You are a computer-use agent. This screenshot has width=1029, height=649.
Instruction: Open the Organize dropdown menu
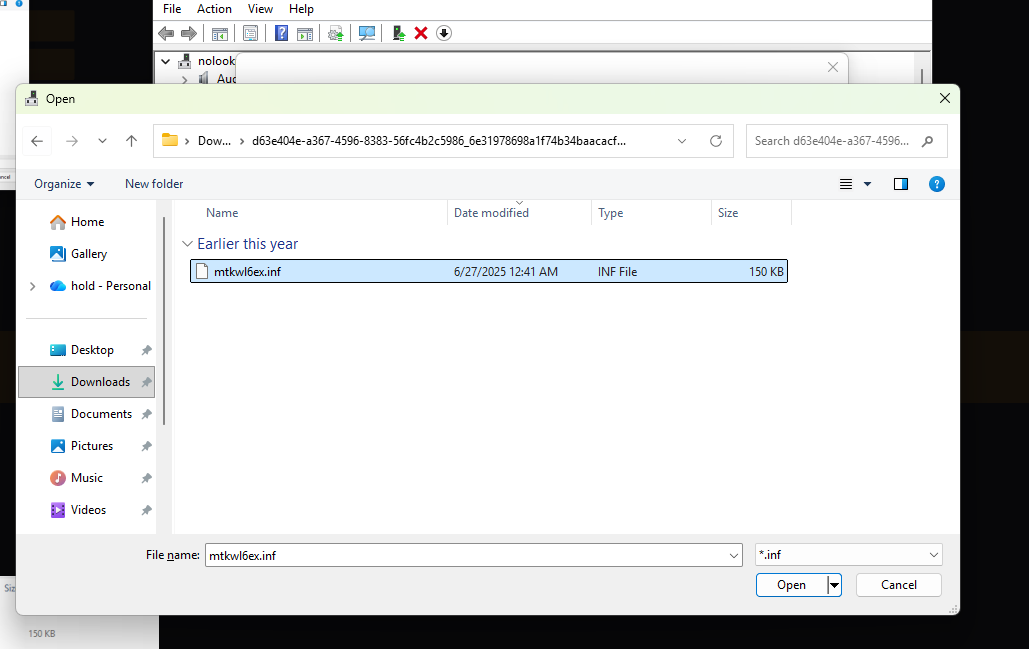(x=64, y=184)
